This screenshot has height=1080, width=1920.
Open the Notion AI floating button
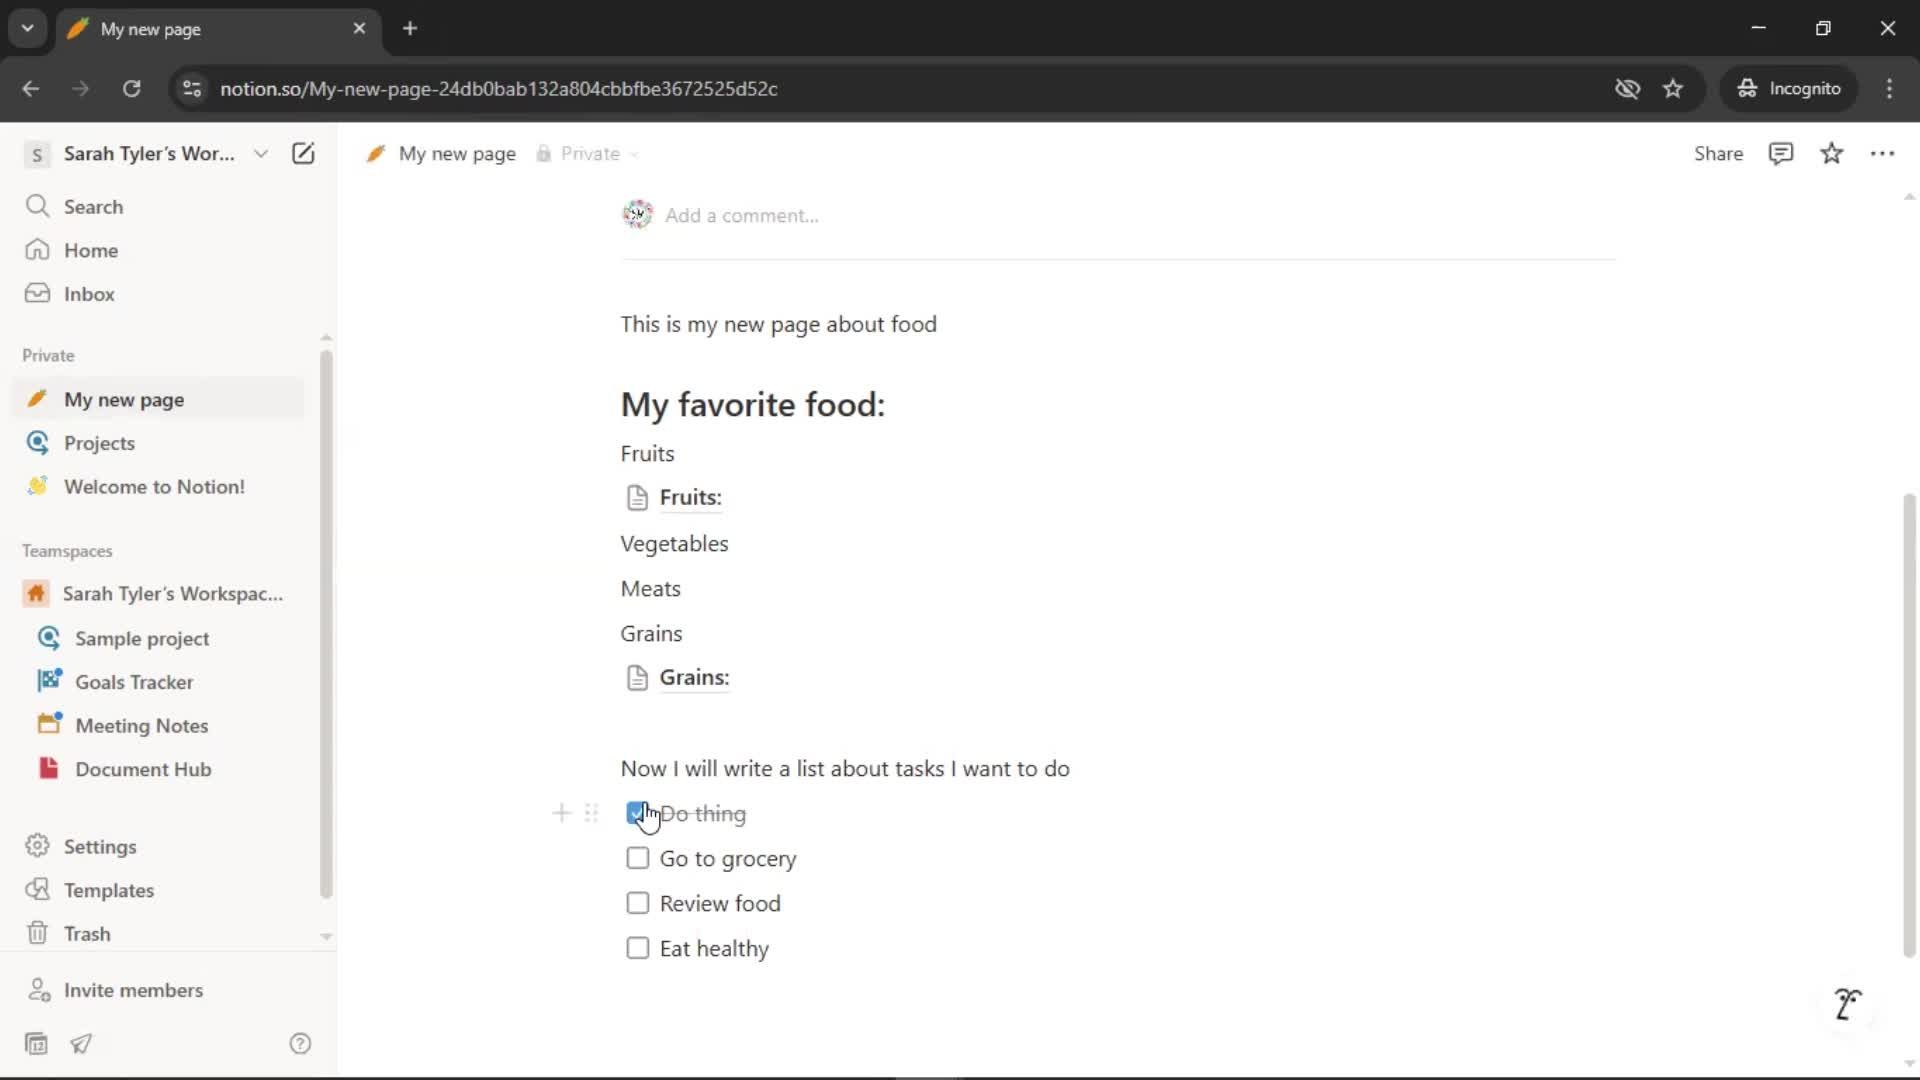(1847, 1003)
